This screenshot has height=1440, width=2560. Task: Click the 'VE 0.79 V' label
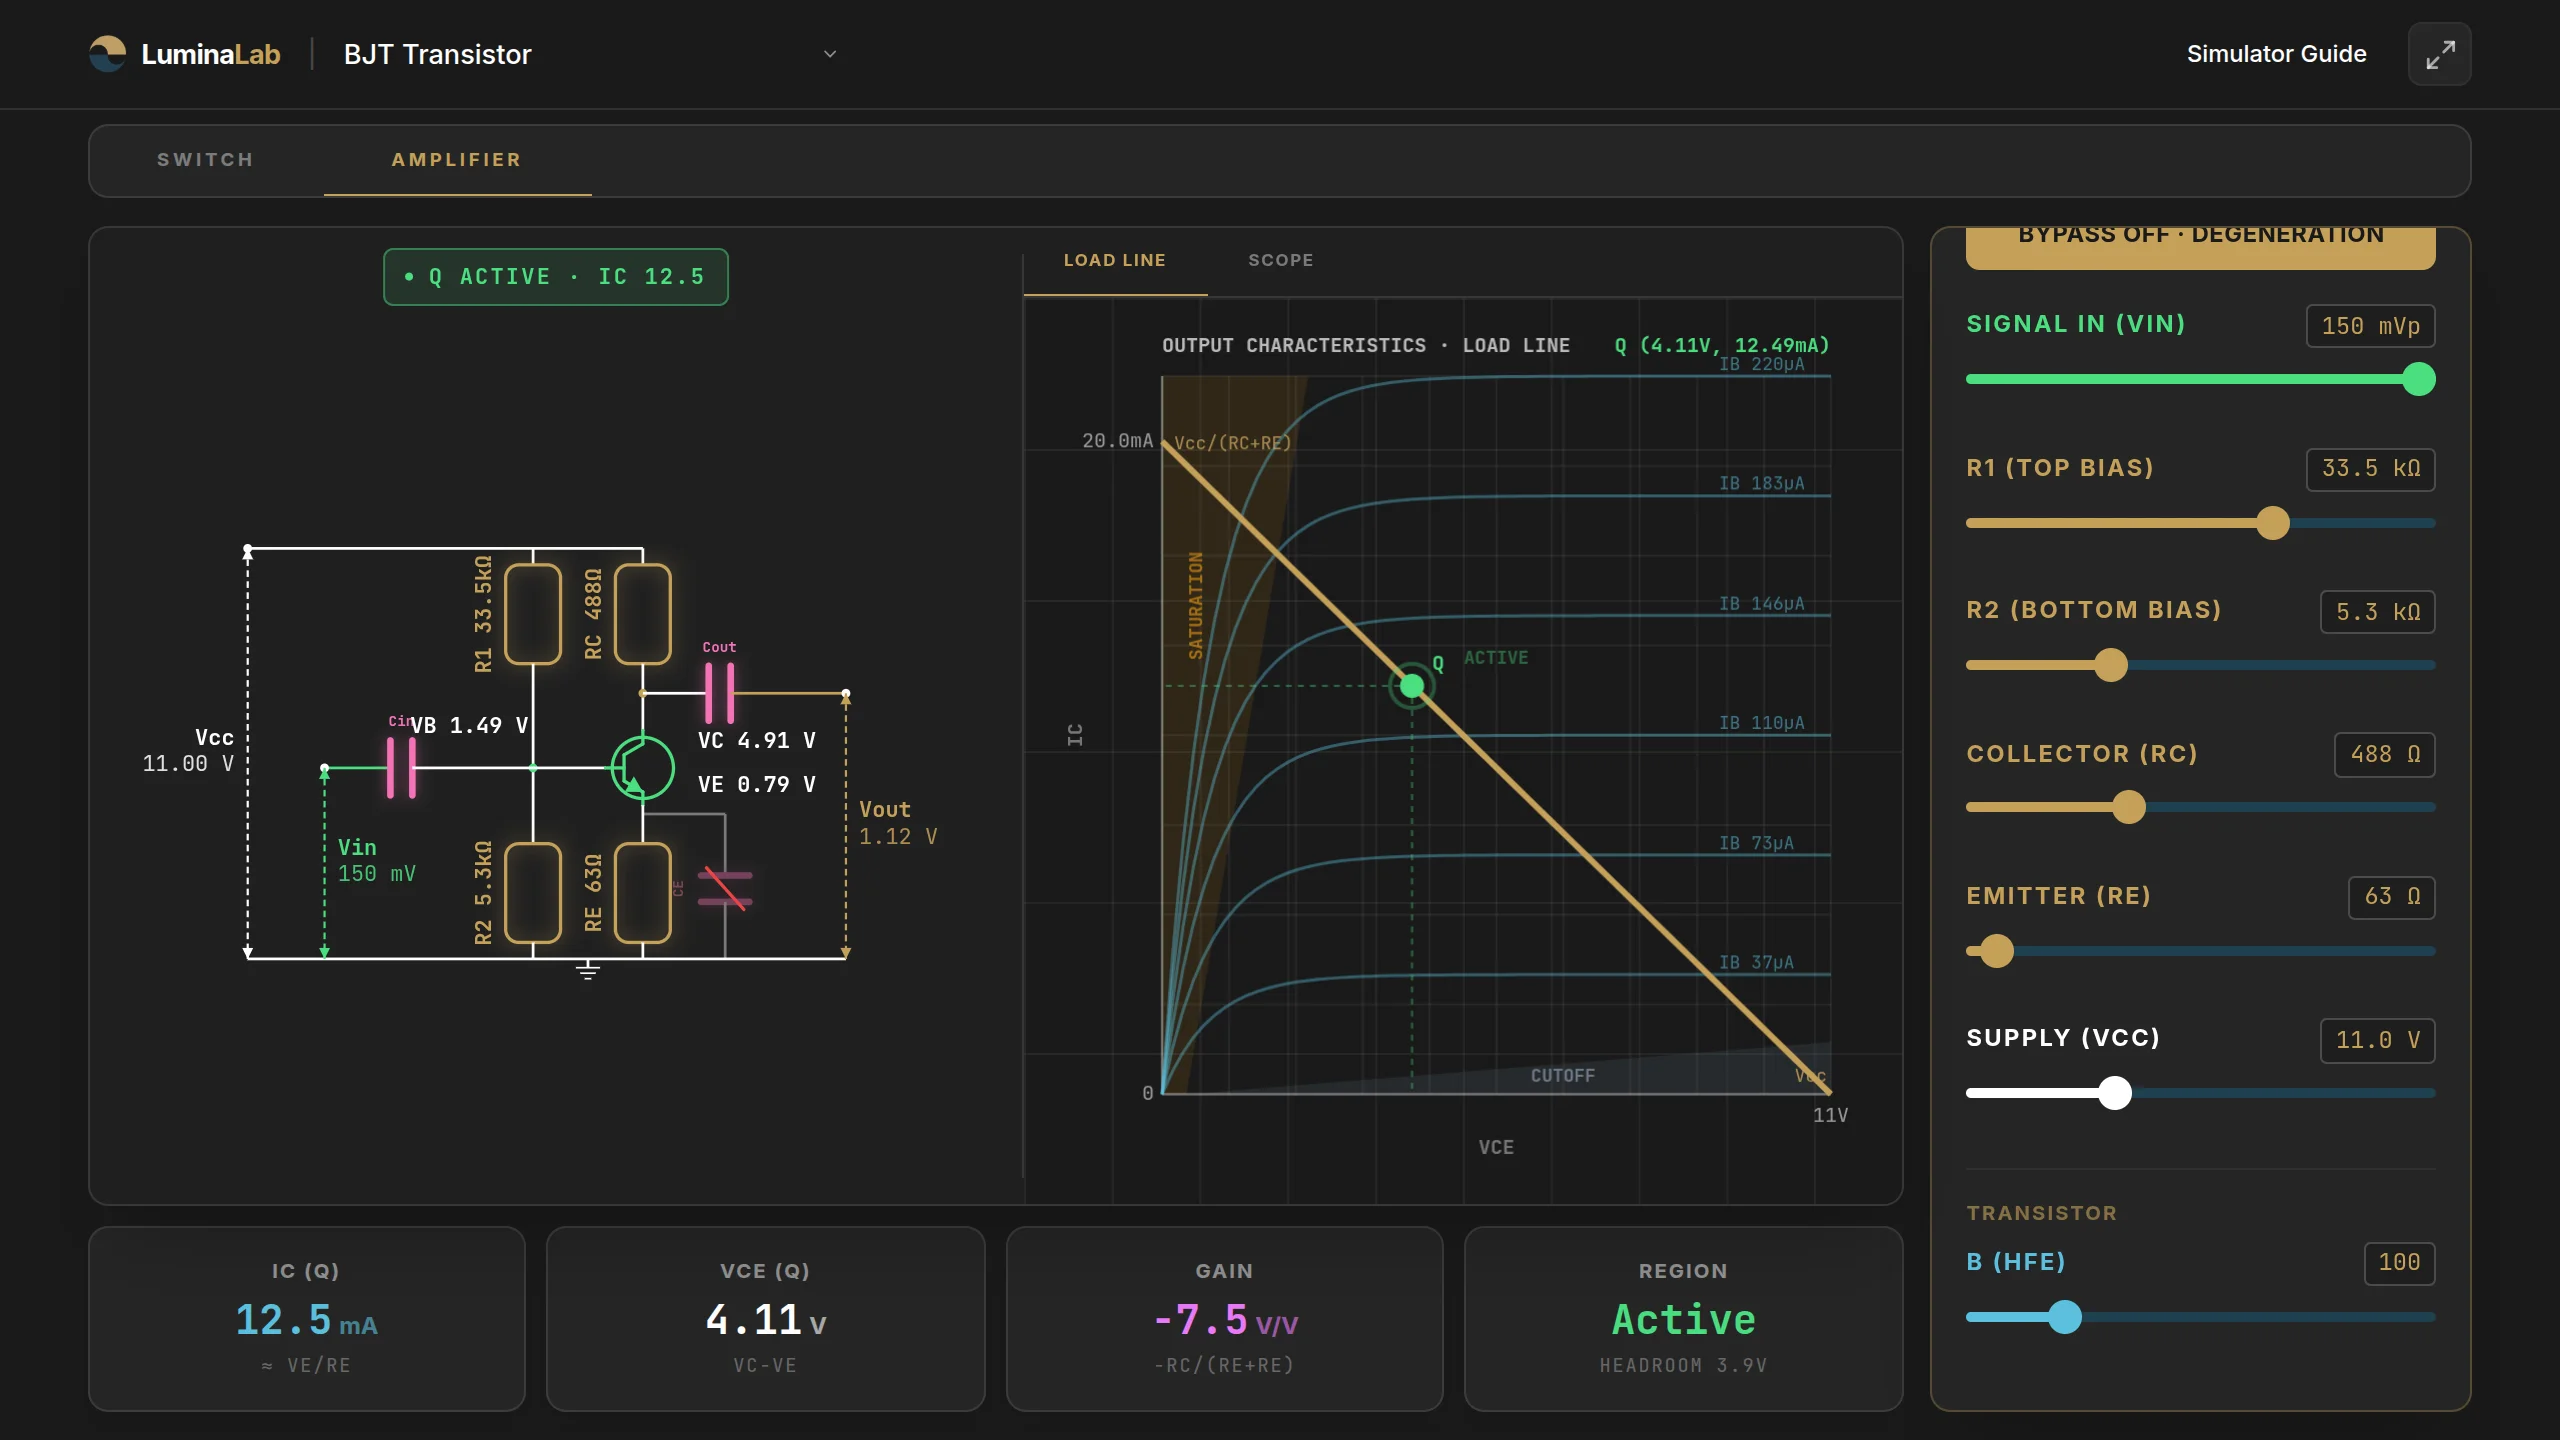point(757,785)
